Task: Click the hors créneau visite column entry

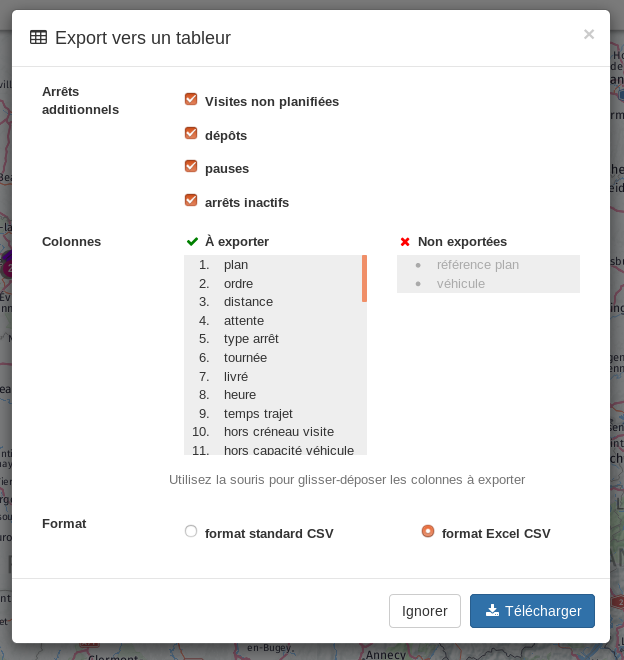Action: pos(278,432)
